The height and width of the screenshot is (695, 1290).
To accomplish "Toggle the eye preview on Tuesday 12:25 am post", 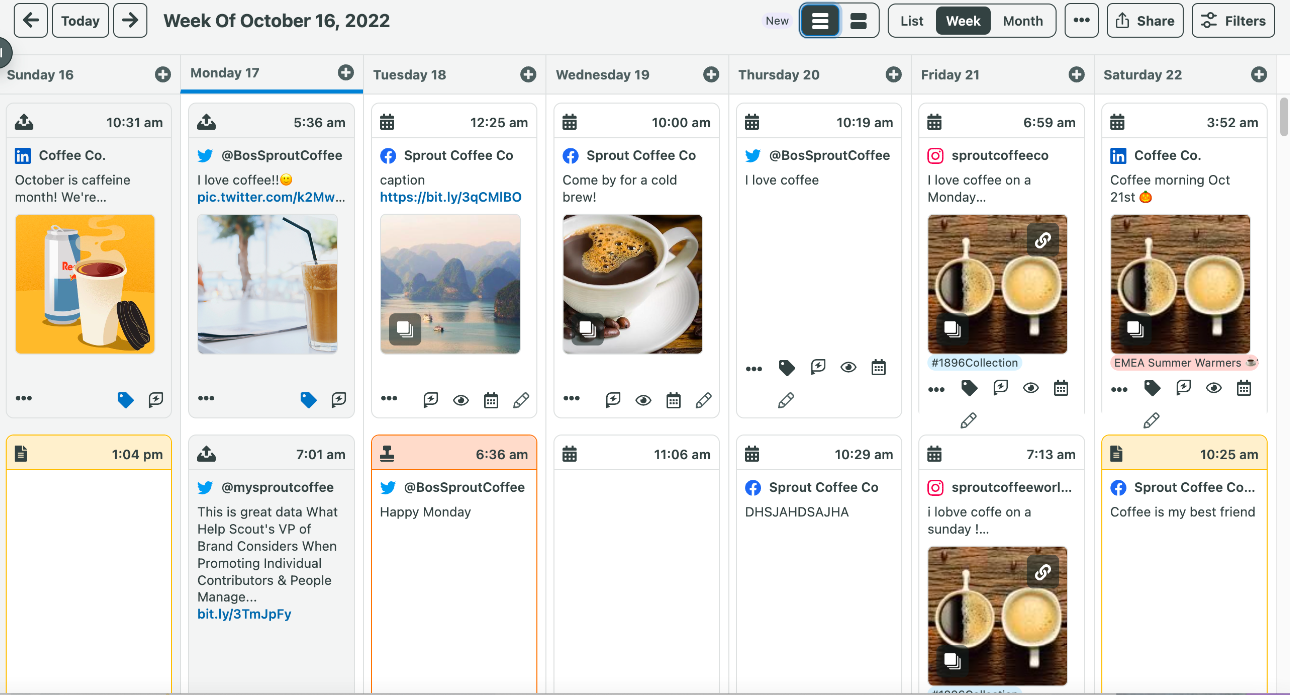I will (x=461, y=400).
